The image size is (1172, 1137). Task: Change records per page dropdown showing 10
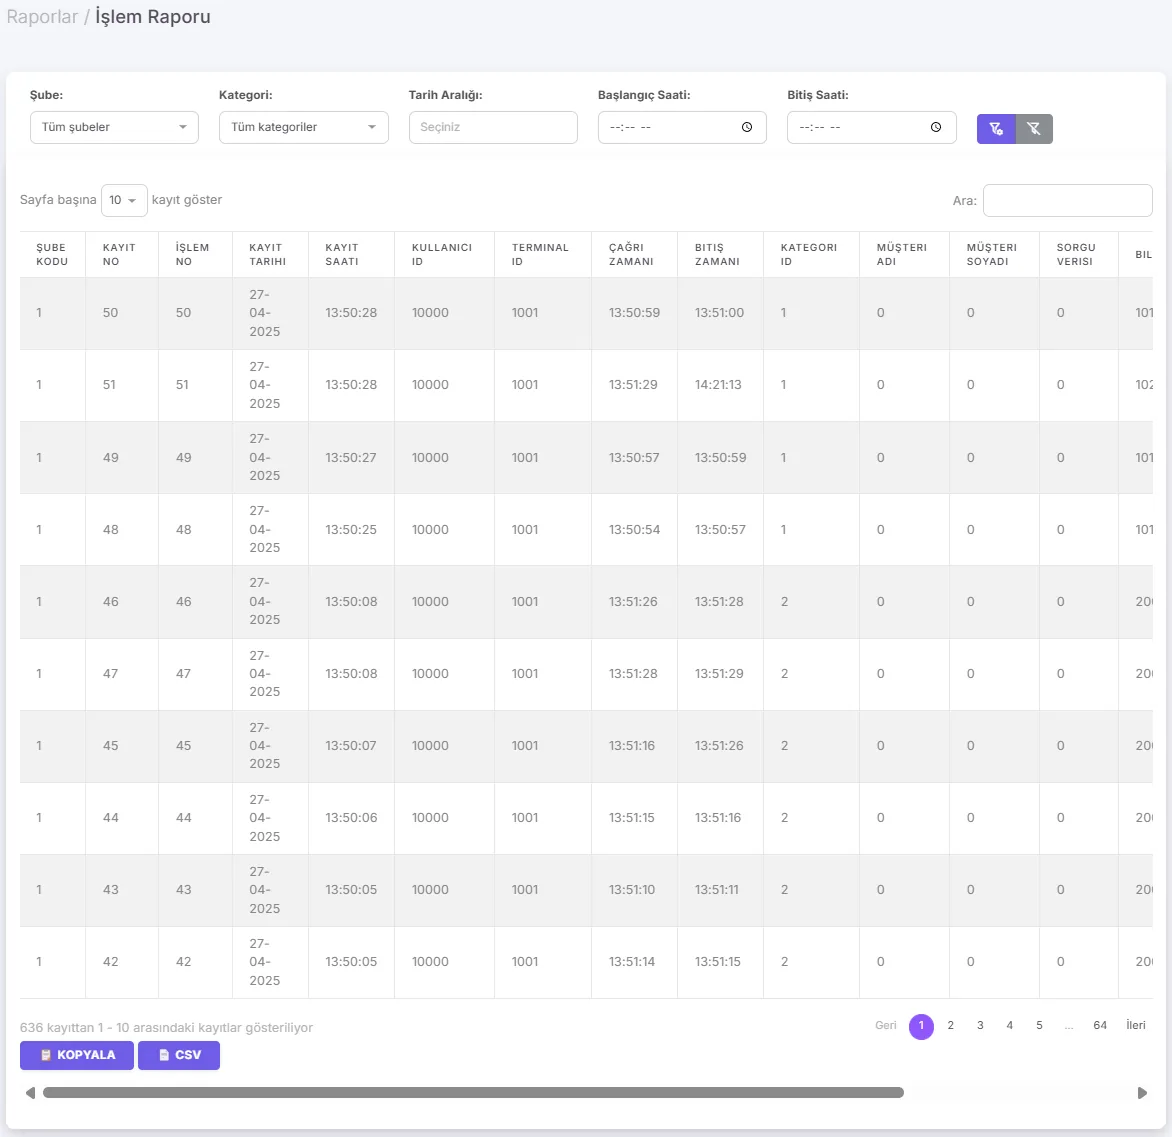coord(124,200)
